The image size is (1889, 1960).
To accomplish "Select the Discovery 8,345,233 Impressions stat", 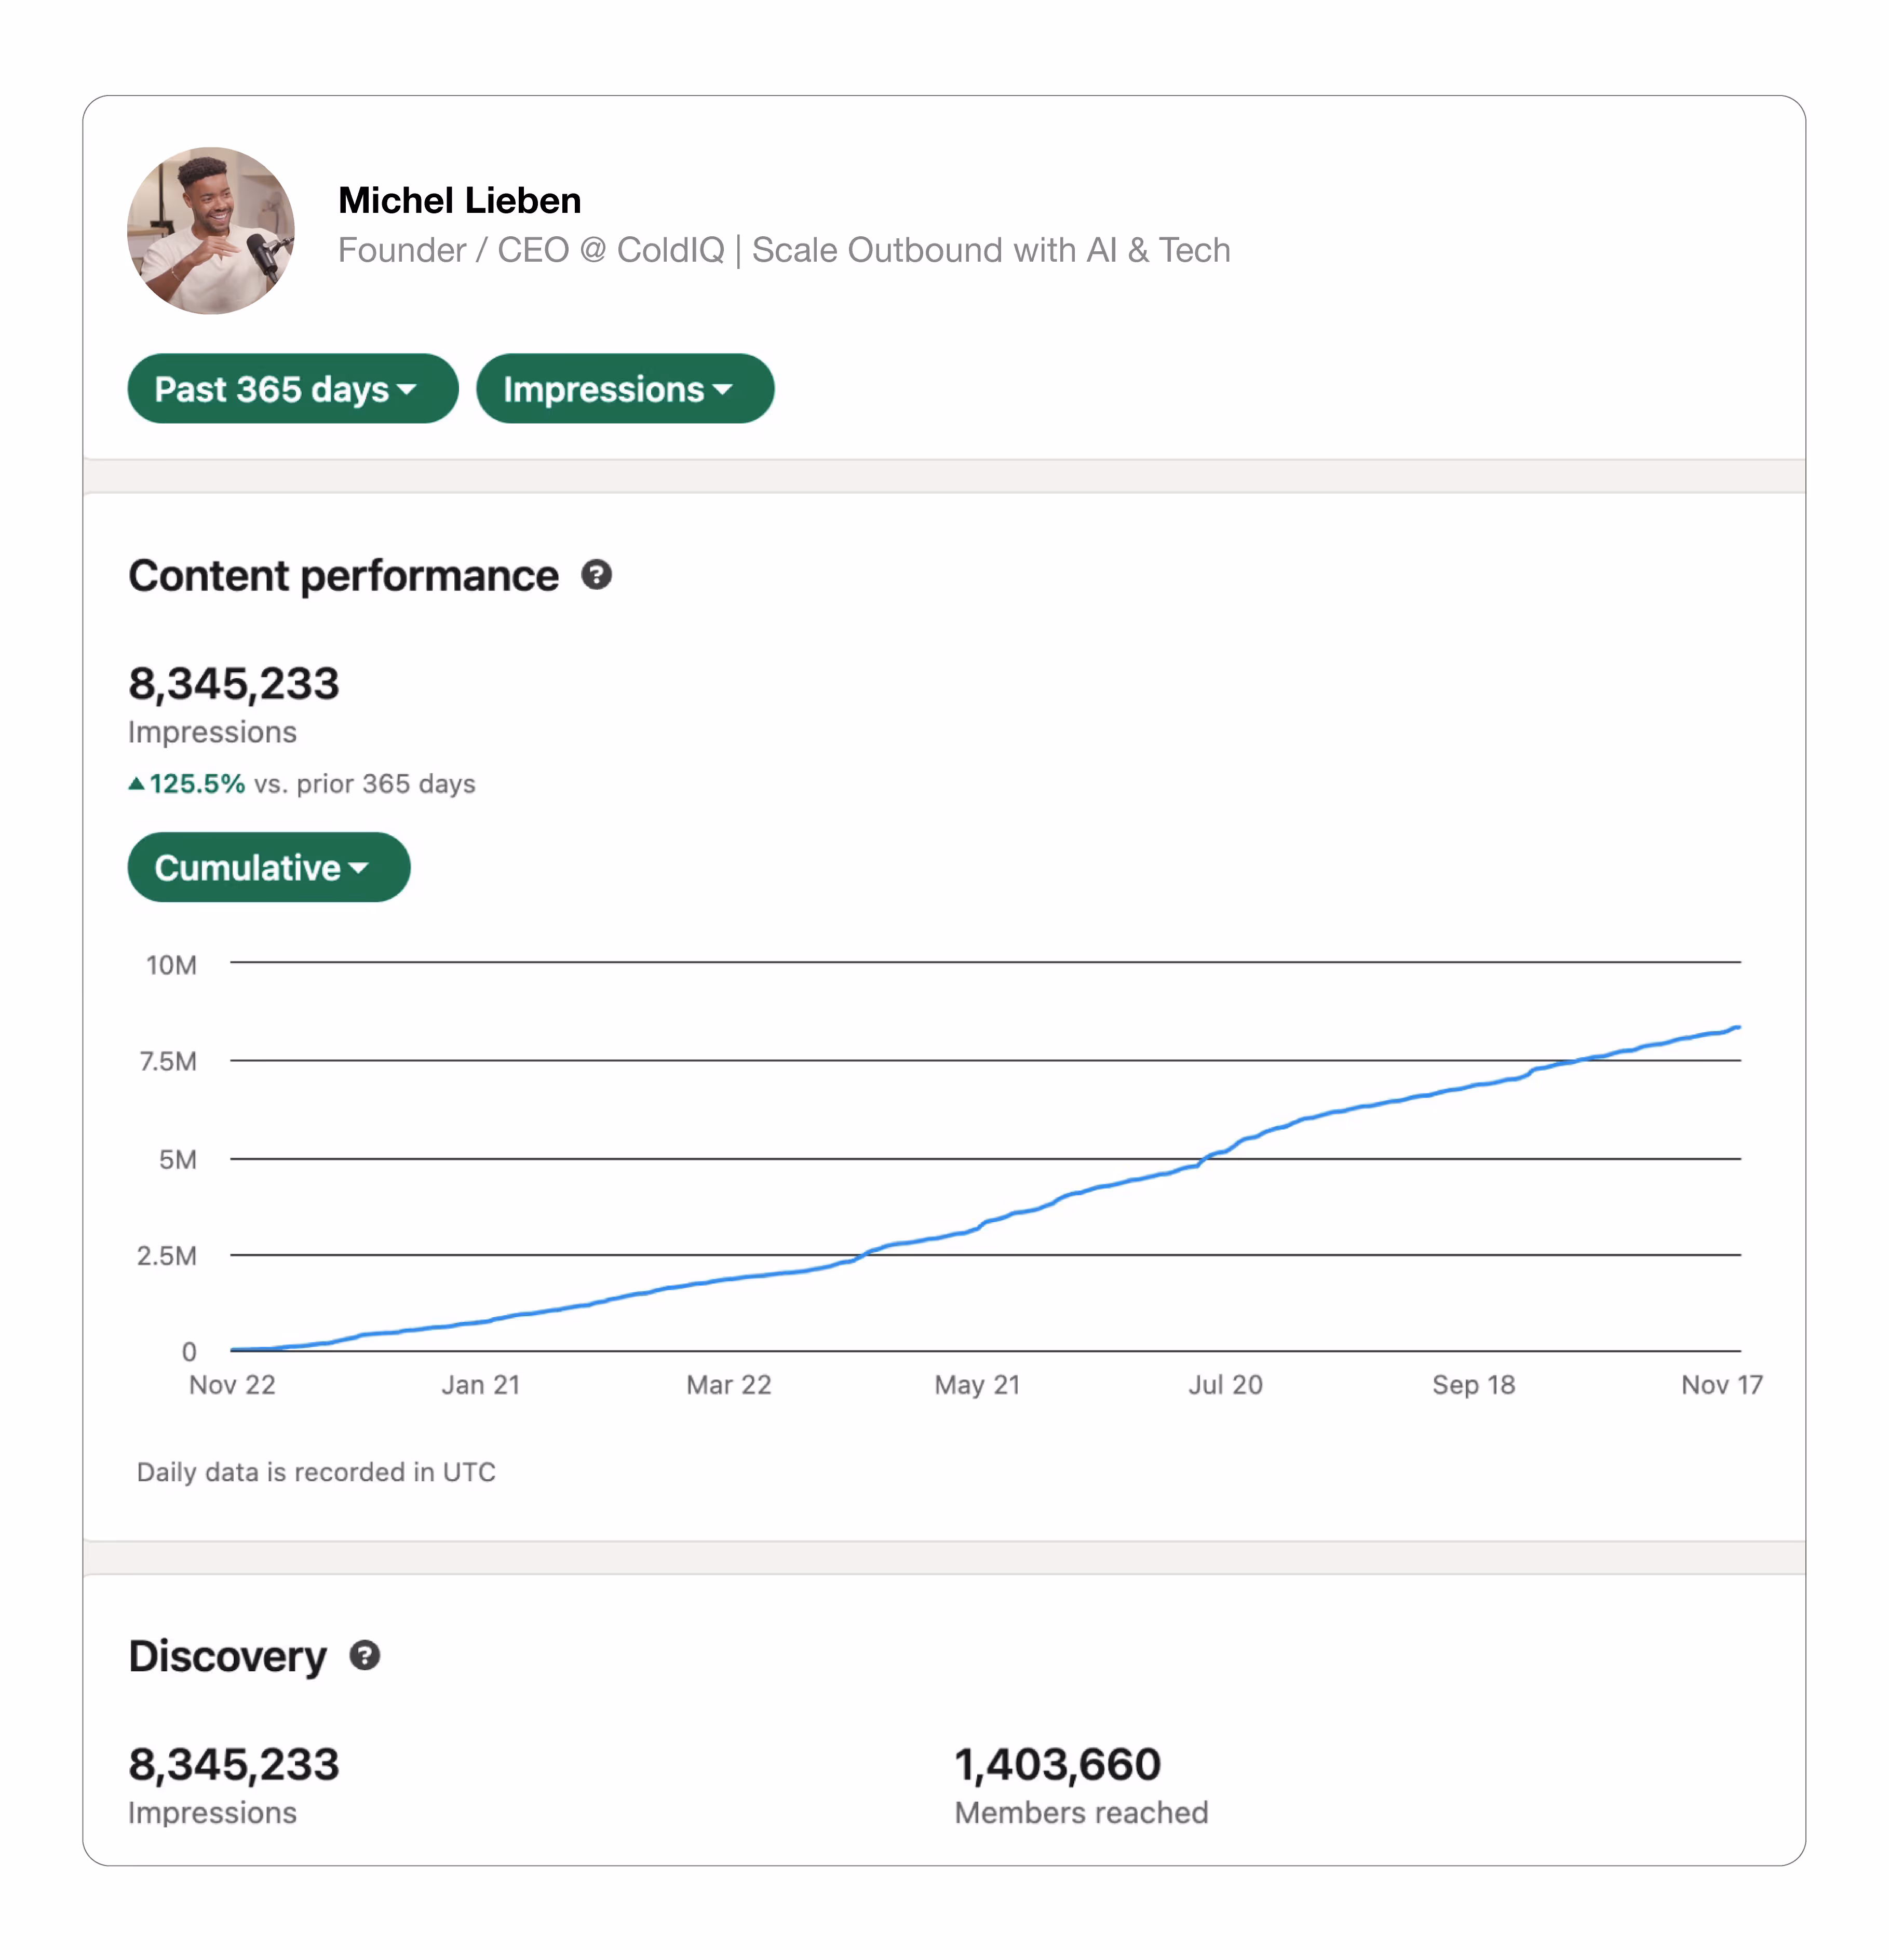I will [x=234, y=1765].
